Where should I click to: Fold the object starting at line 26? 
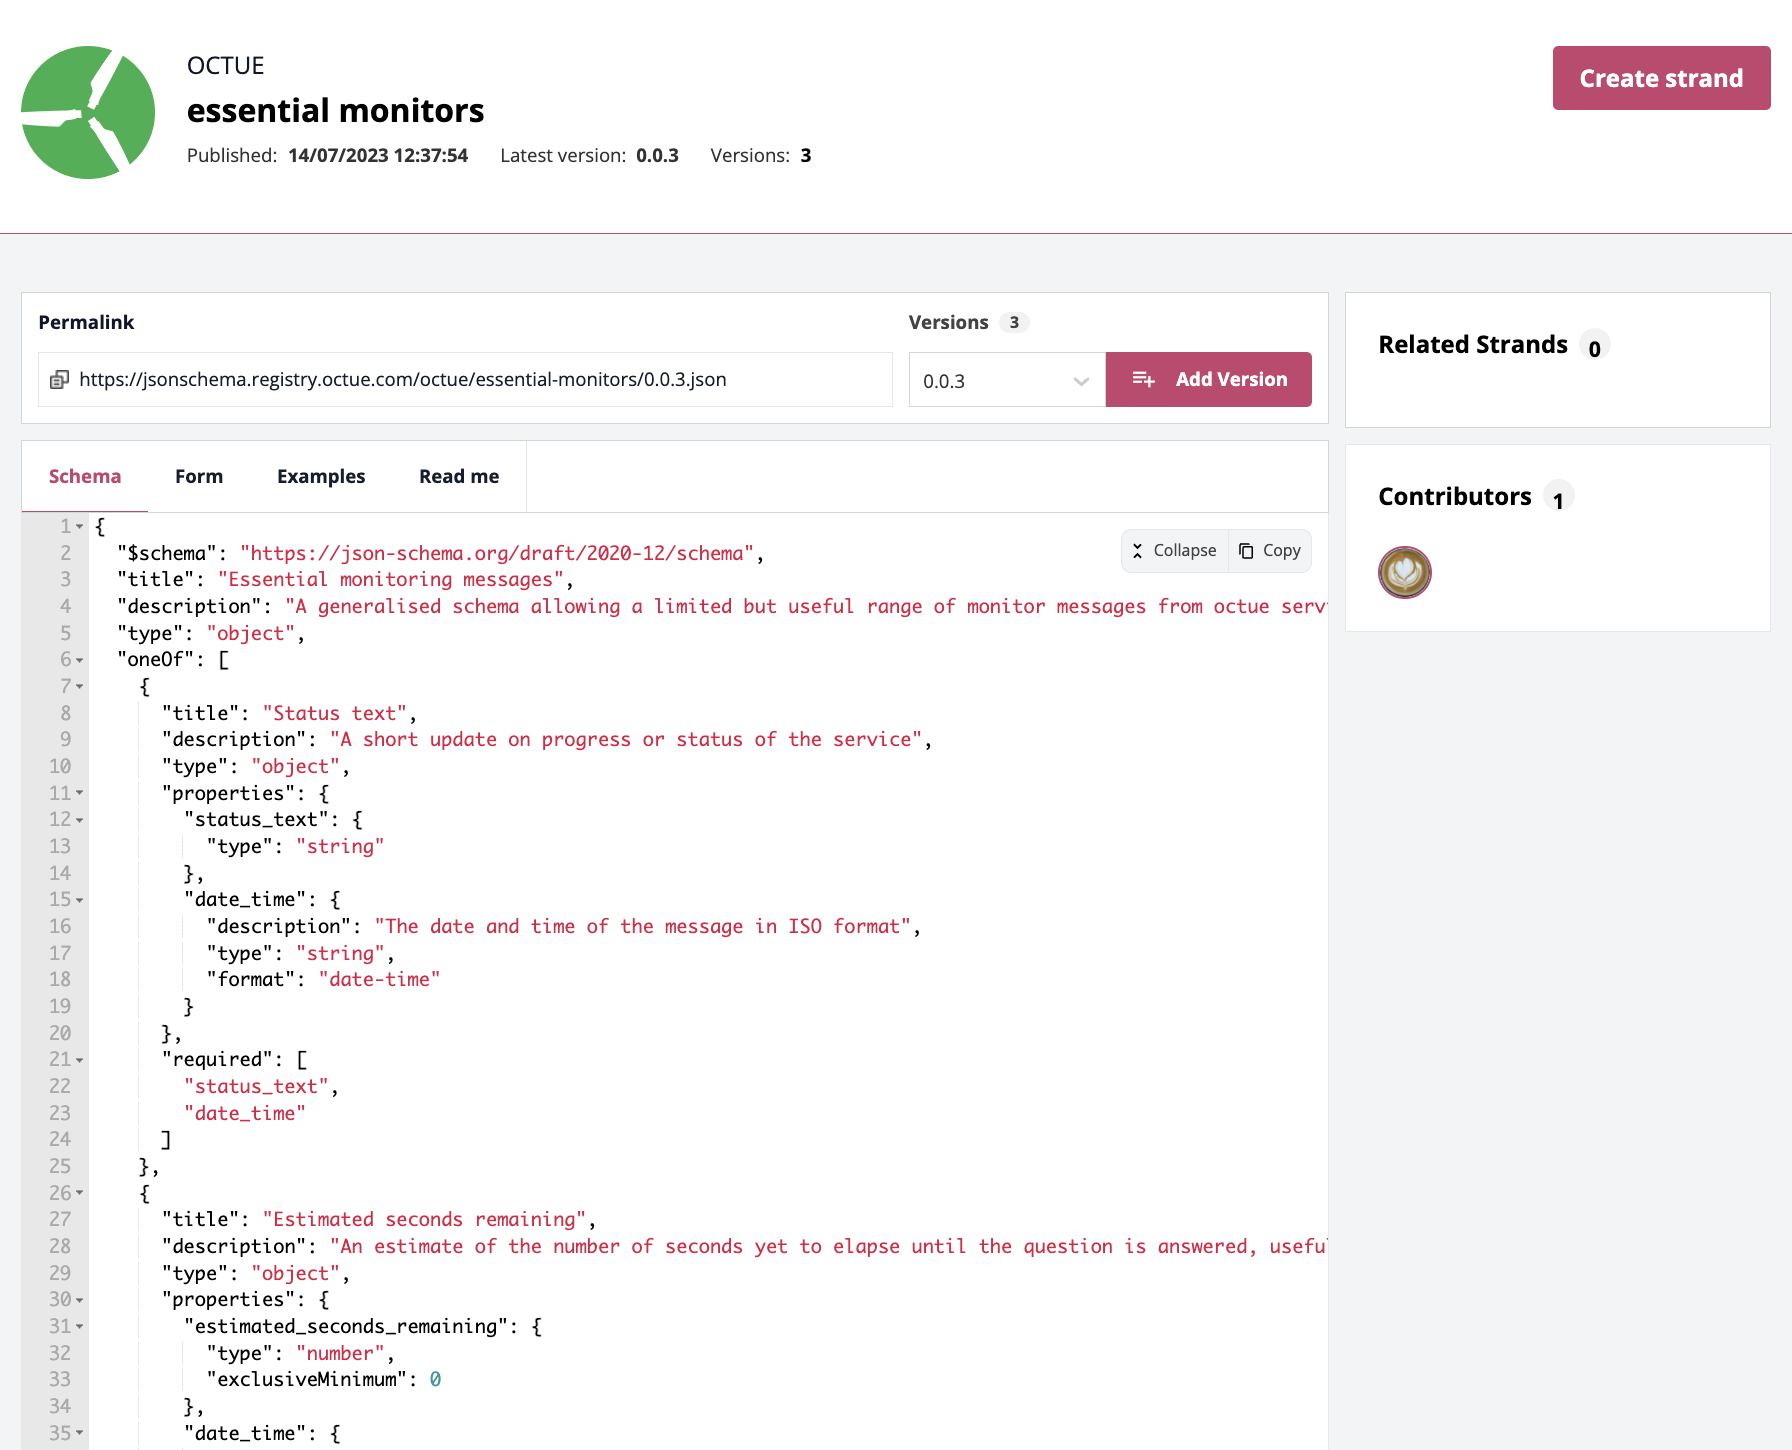point(80,1193)
